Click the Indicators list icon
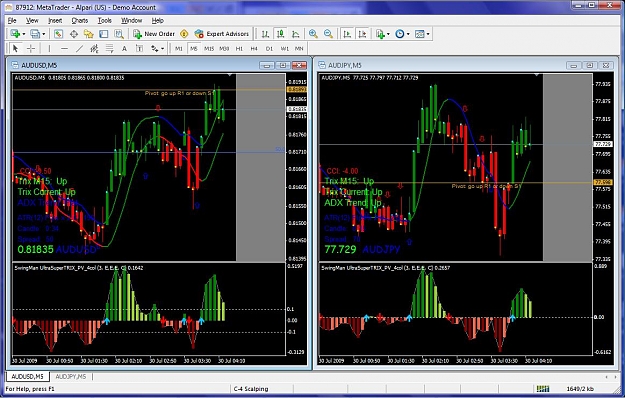Image resolution: width=625 pixels, height=398 pixels. pyautogui.click(x=380, y=34)
